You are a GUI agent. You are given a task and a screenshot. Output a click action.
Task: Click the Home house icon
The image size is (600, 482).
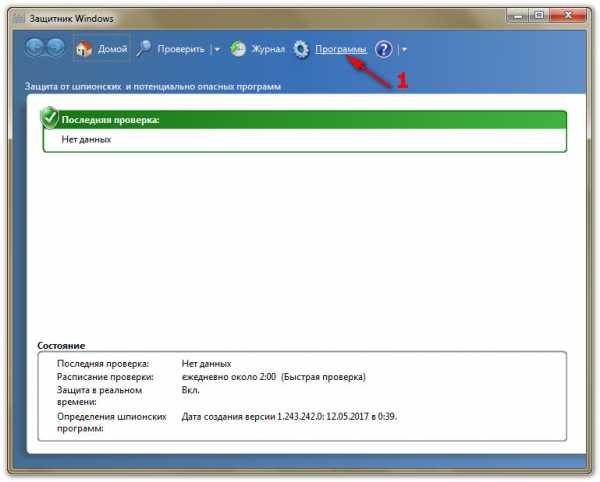click(84, 49)
